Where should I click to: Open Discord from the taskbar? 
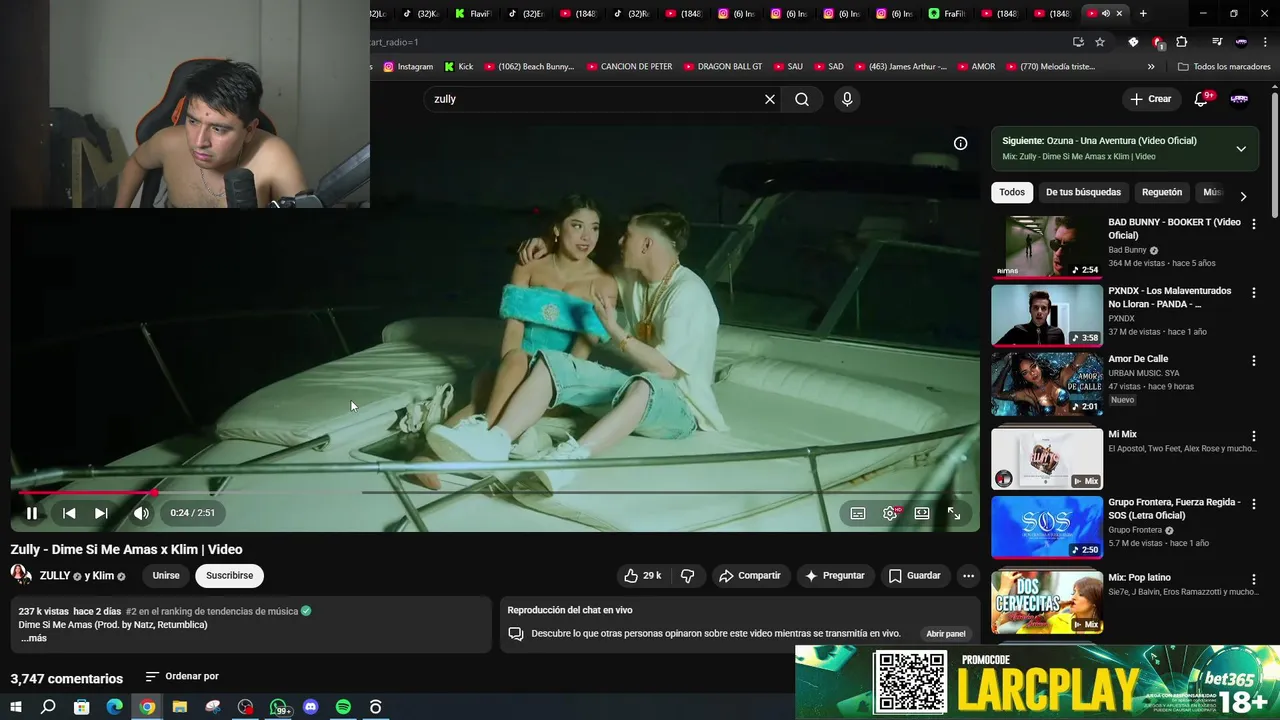pos(310,707)
